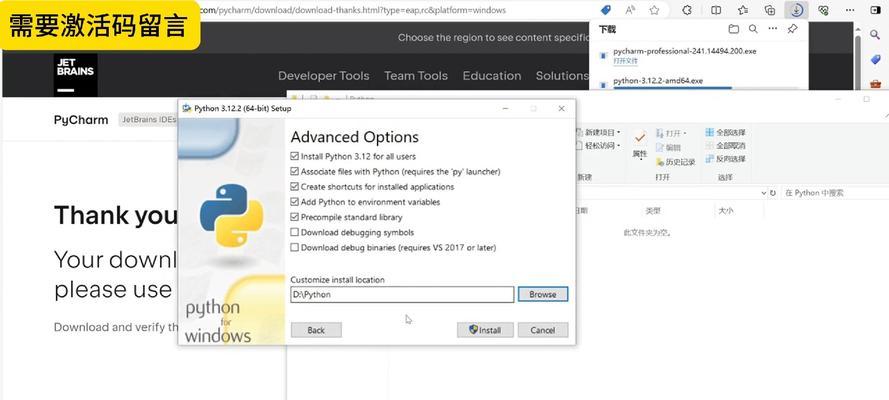The image size is (889, 400).
Task: Click the Cancel button in Python setup
Action: coord(543,330)
